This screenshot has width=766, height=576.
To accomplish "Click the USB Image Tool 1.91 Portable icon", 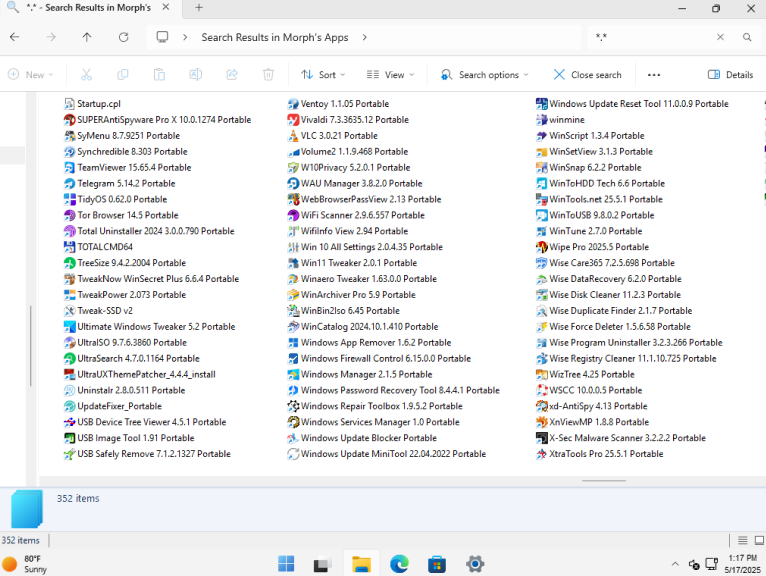I will (x=69, y=438).
